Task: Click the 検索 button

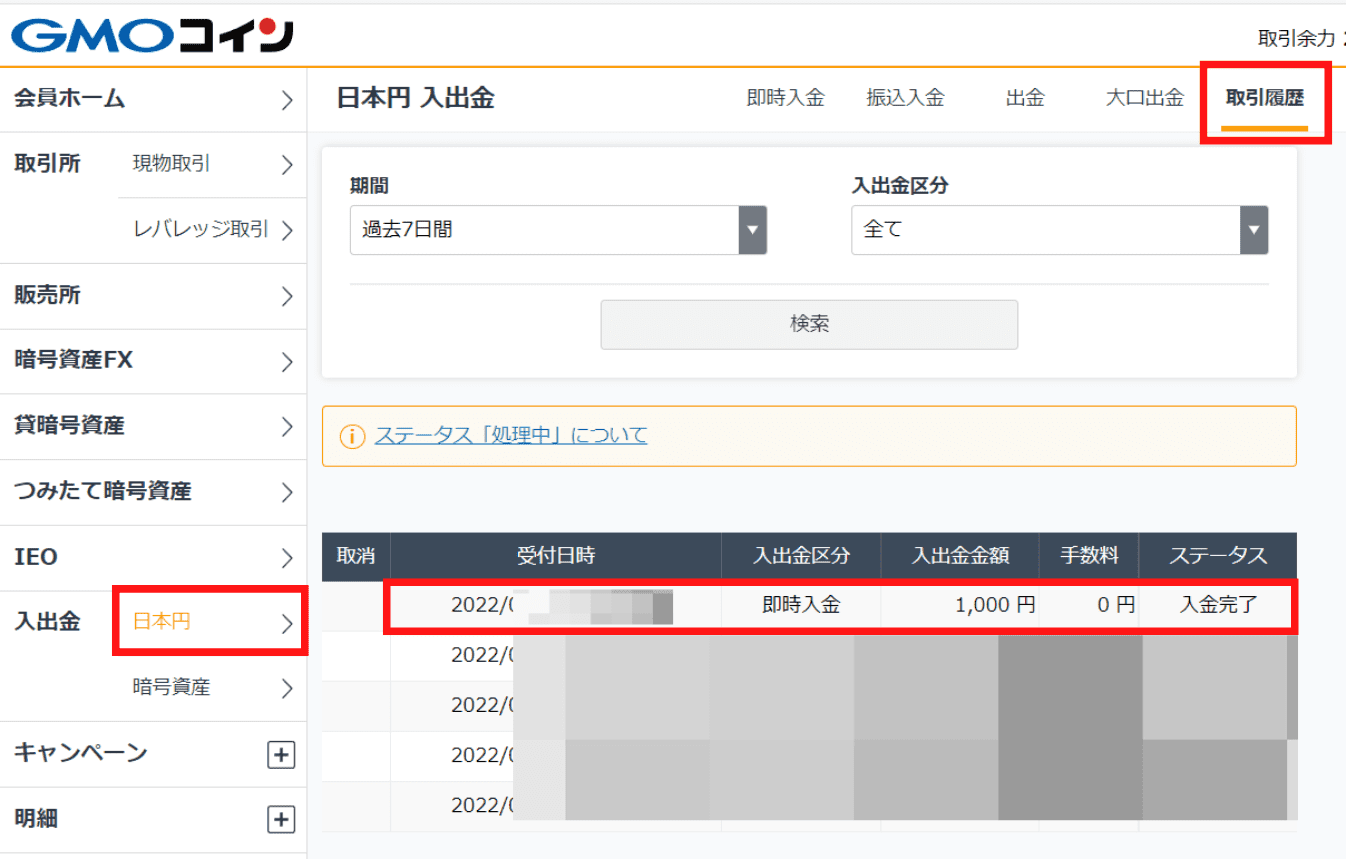Action: [809, 324]
